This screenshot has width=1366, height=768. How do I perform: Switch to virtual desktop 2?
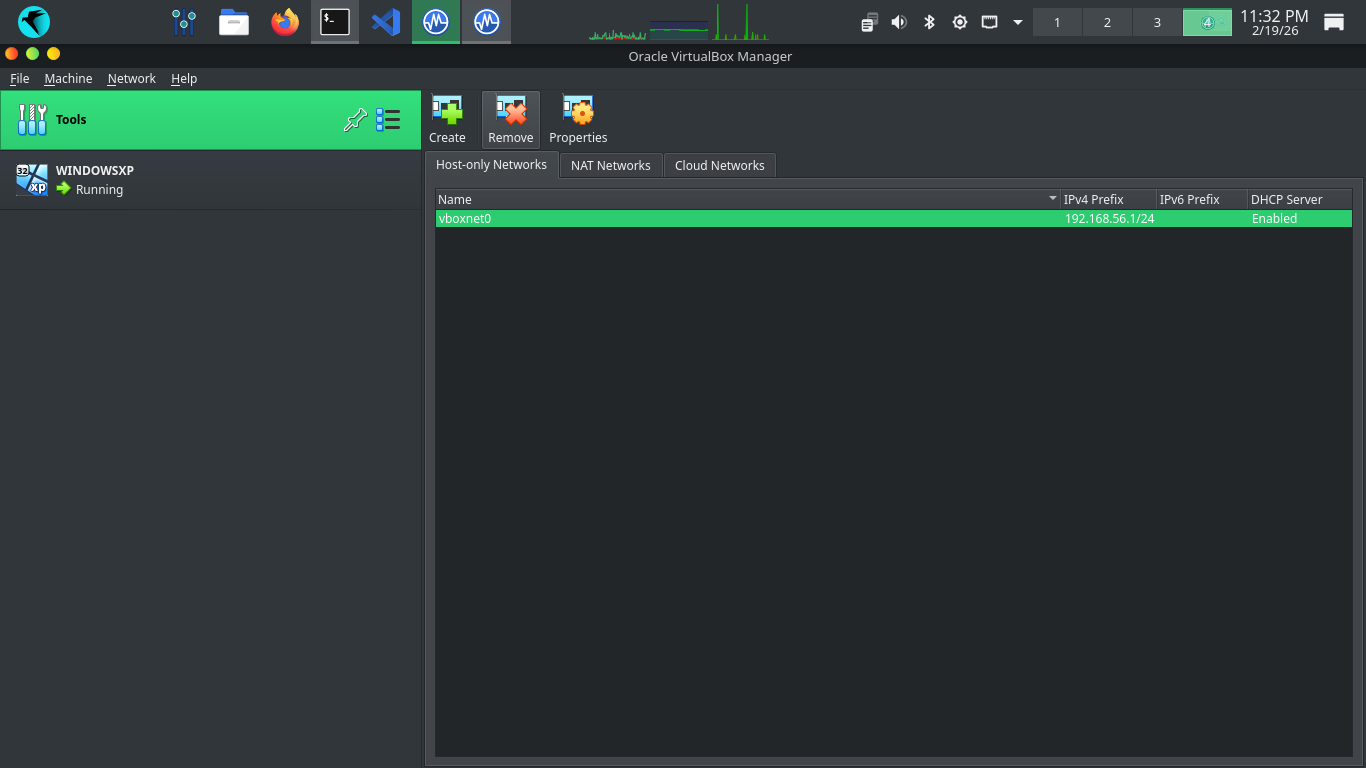[x=1107, y=22]
